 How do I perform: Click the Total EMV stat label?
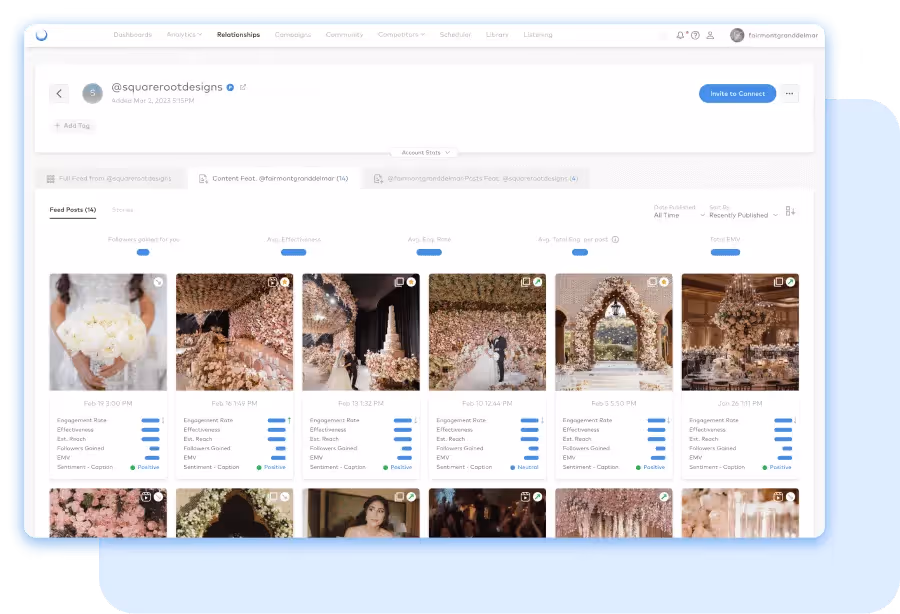tap(725, 239)
